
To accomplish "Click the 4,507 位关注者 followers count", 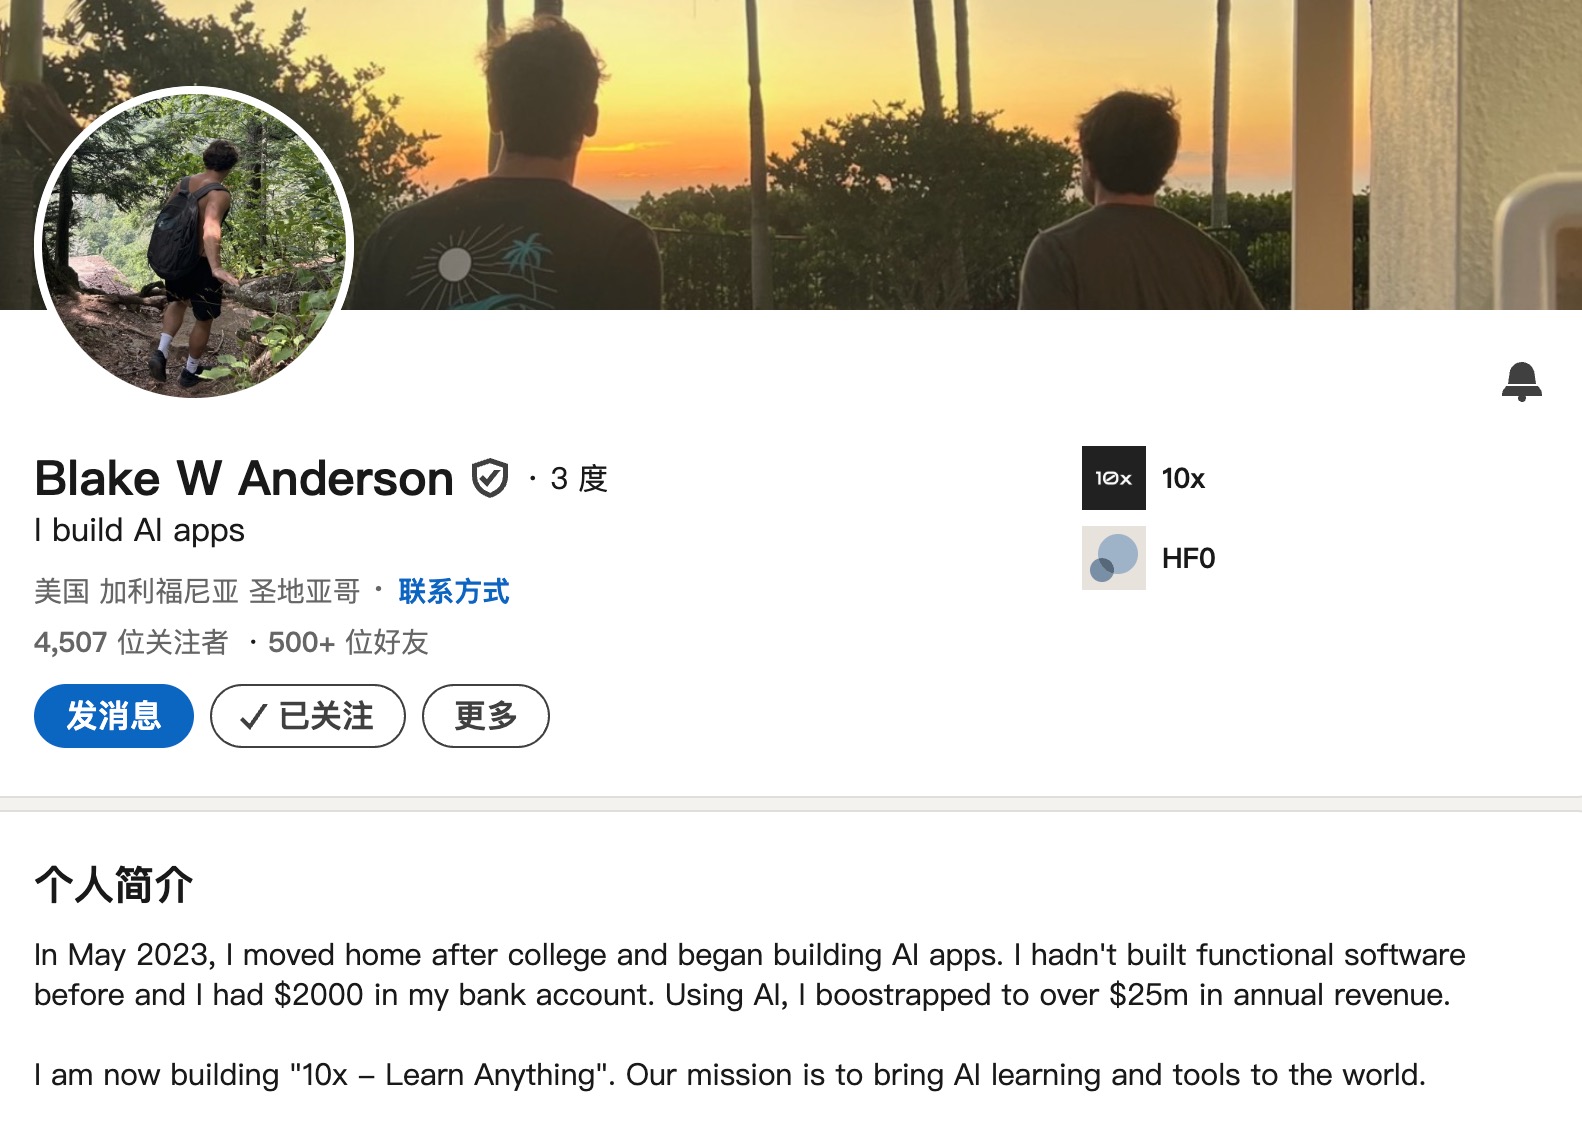I will click(131, 642).
